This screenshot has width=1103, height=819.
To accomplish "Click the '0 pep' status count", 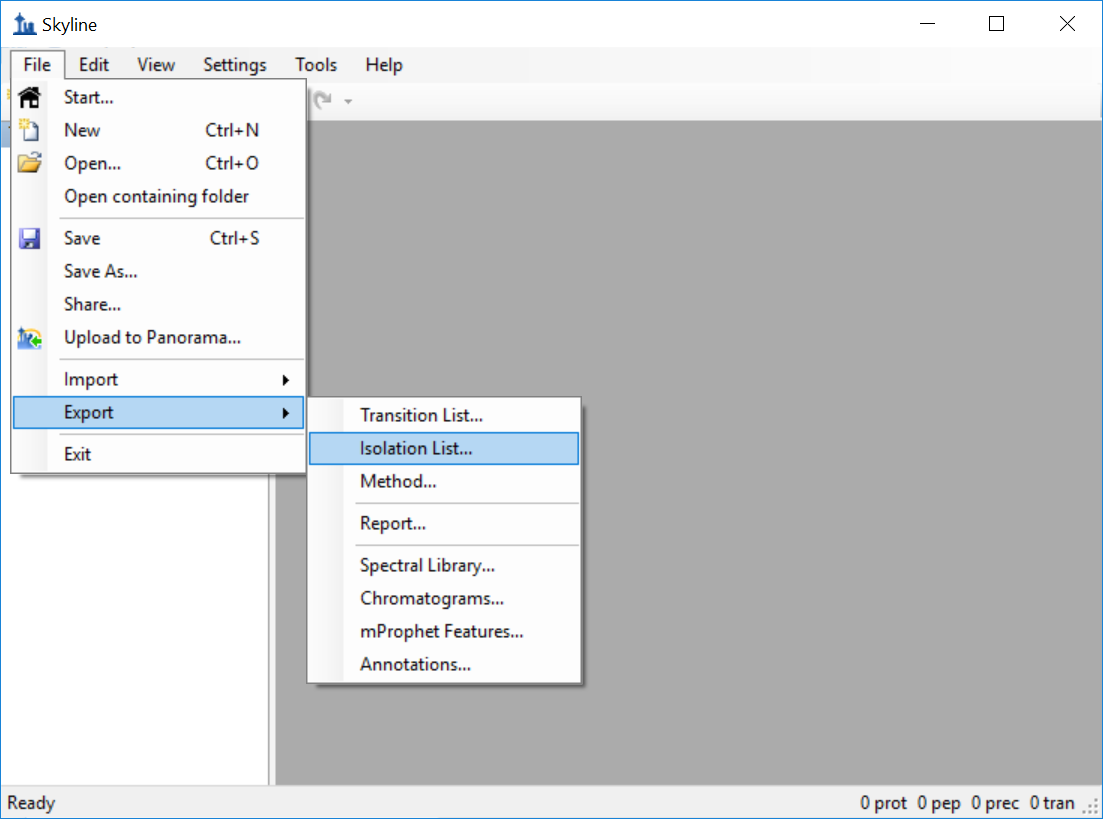I will (939, 803).
